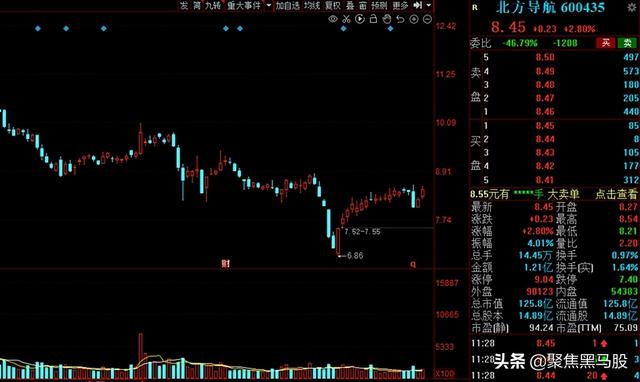Toggle the eye visibility icon above chart
Viewport: 640px width, 382px height.
(x=333, y=19)
